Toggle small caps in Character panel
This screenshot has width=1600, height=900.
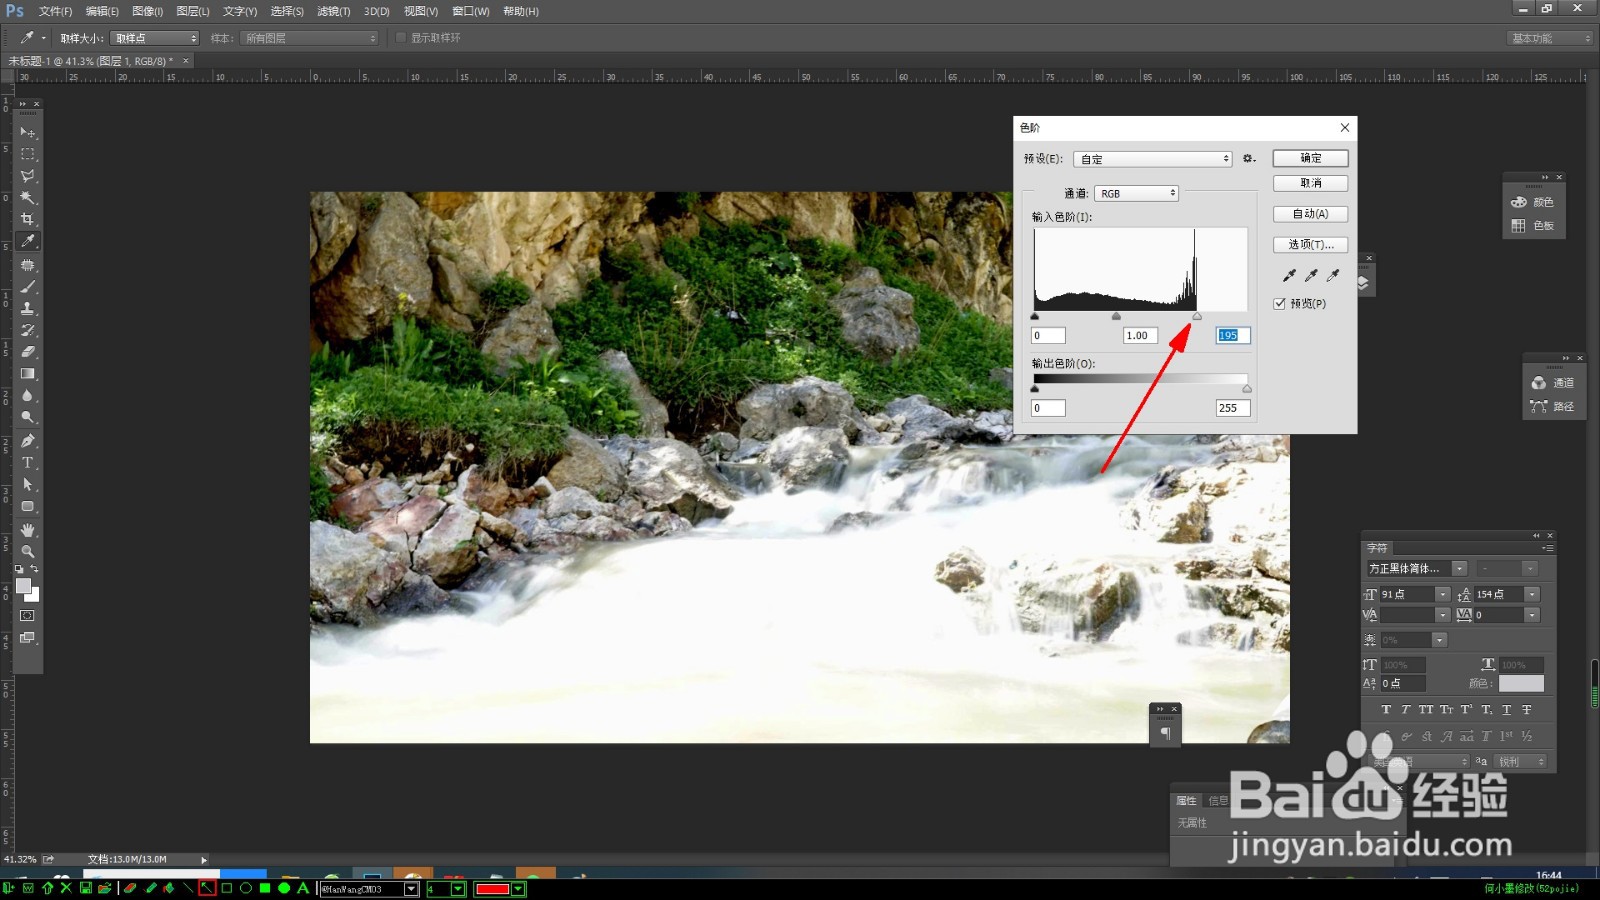(x=1446, y=710)
